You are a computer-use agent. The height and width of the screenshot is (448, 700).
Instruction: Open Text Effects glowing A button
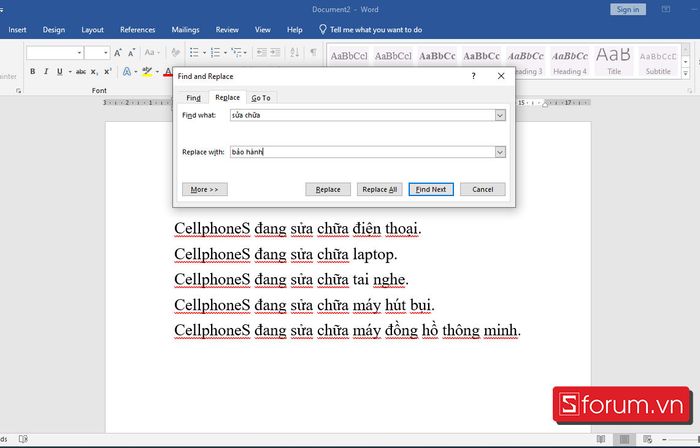127,71
